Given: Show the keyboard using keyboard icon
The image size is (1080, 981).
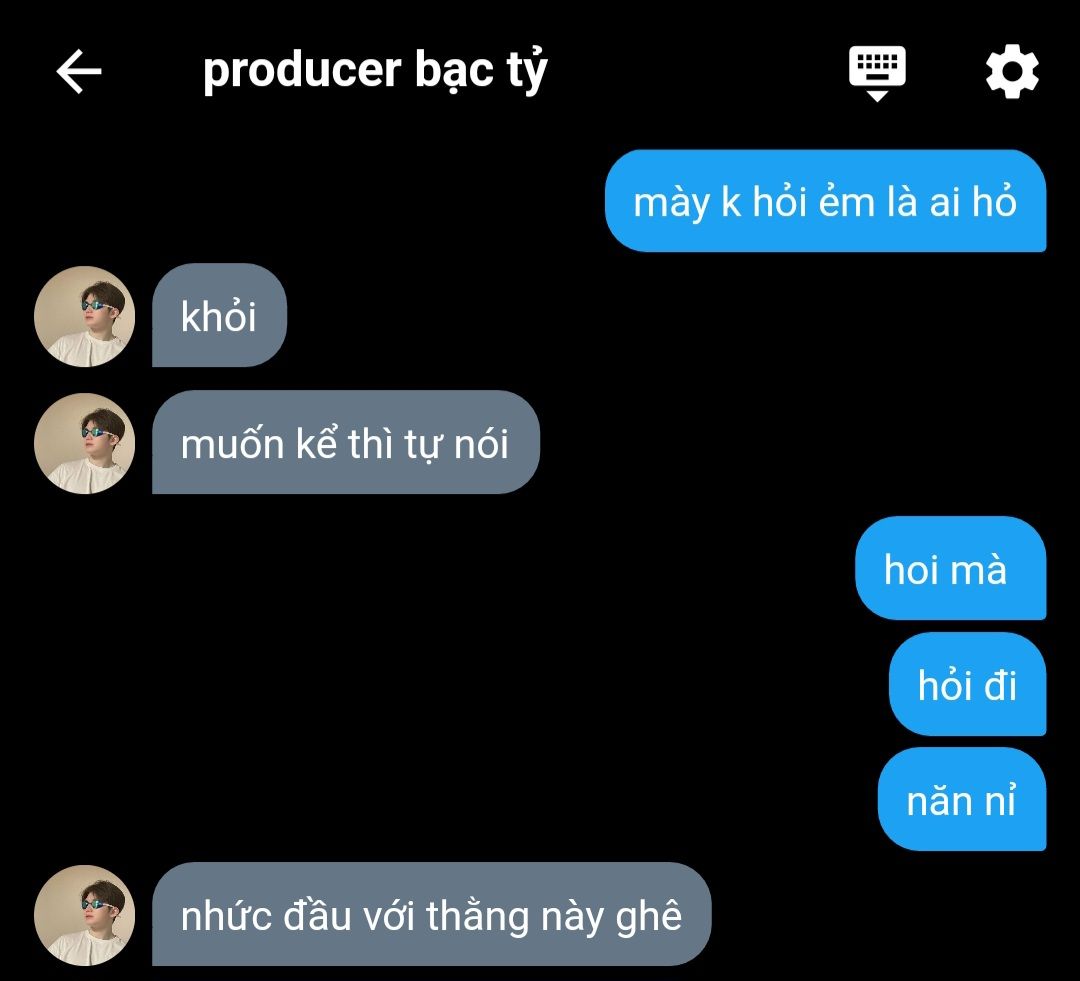Looking at the screenshot, I should tap(877, 72).
